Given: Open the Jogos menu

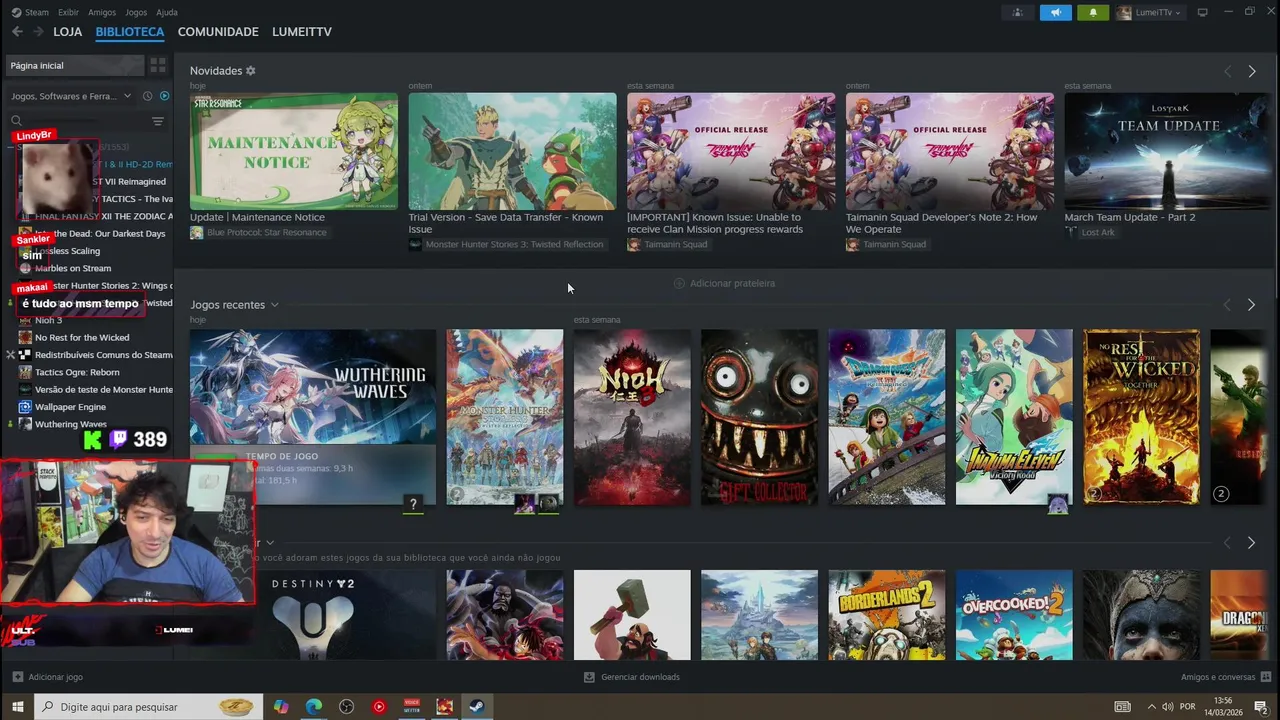Looking at the screenshot, I should [136, 12].
